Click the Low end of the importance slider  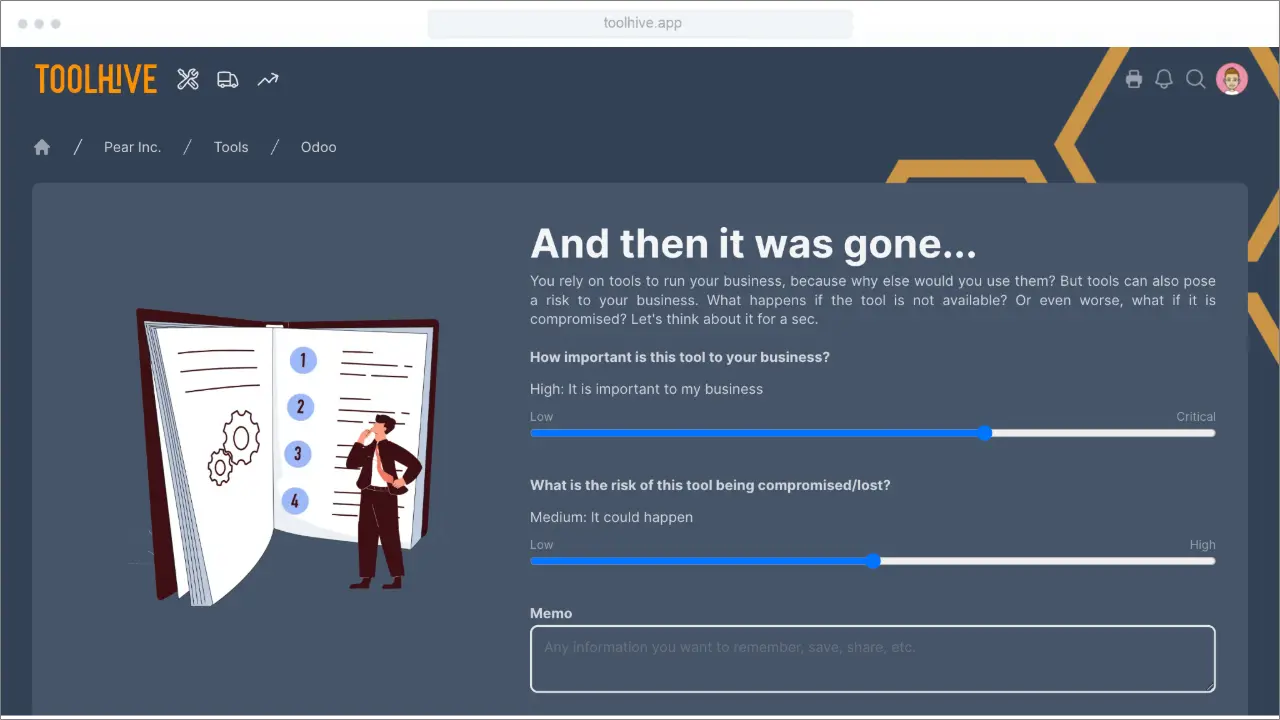pyautogui.click(x=535, y=433)
